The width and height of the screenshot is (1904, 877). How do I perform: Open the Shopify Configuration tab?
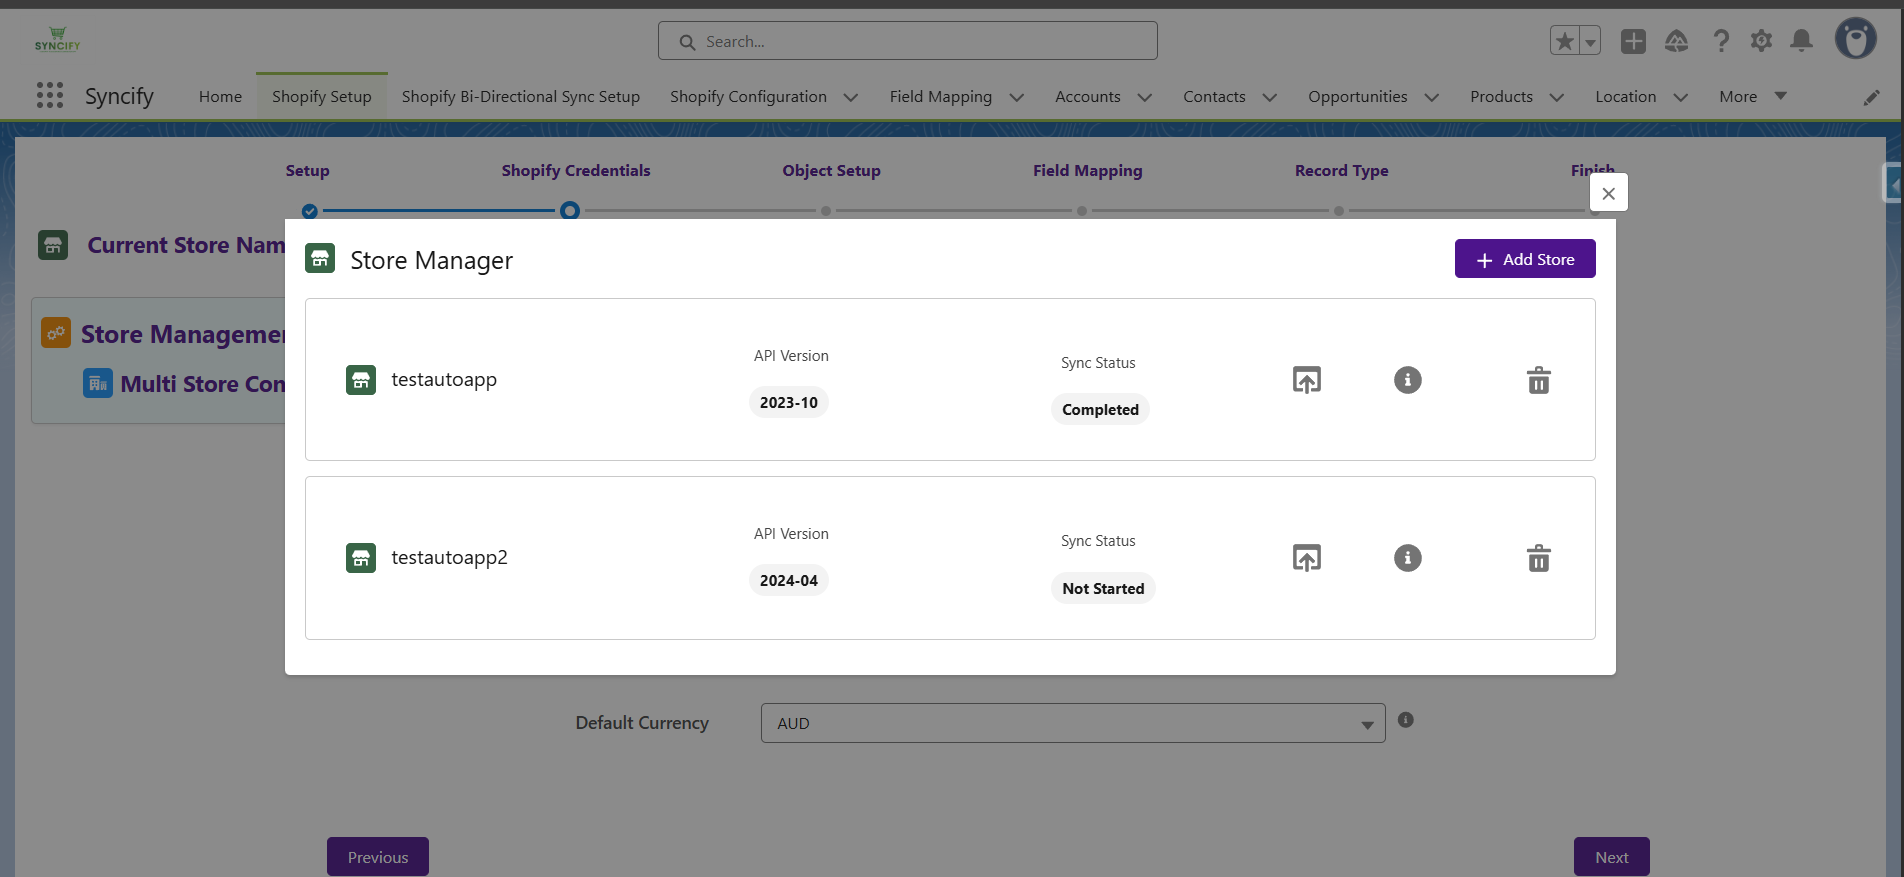click(748, 97)
